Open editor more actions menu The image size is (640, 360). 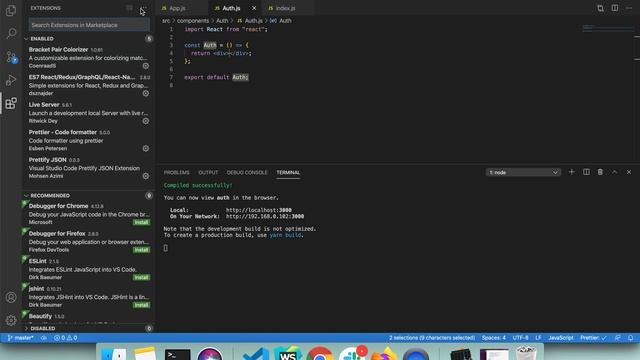pos(629,8)
